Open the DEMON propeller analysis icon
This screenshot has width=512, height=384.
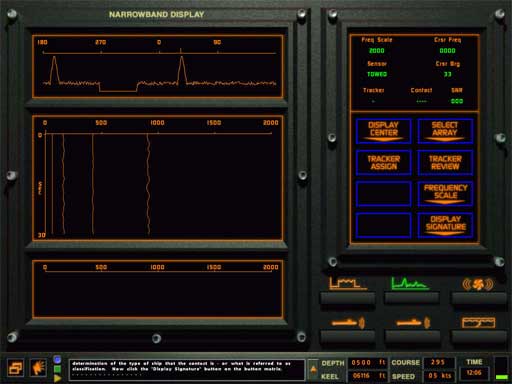478,284
